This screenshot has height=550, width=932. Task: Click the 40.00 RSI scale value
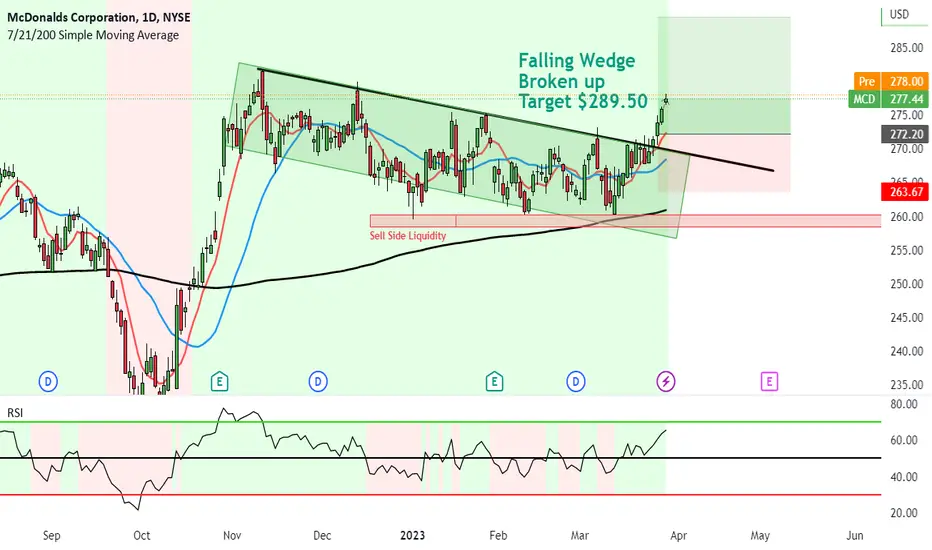[903, 477]
